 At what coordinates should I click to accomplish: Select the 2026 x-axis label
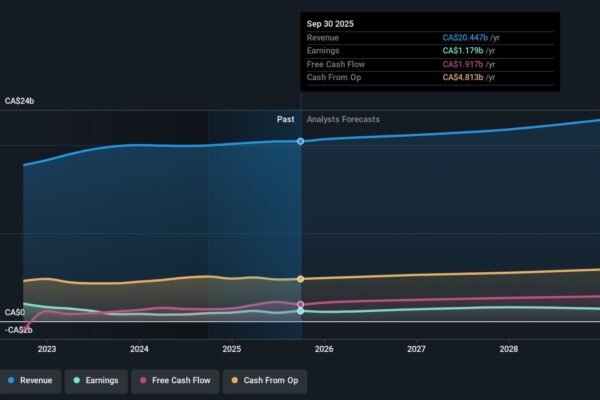click(x=324, y=349)
